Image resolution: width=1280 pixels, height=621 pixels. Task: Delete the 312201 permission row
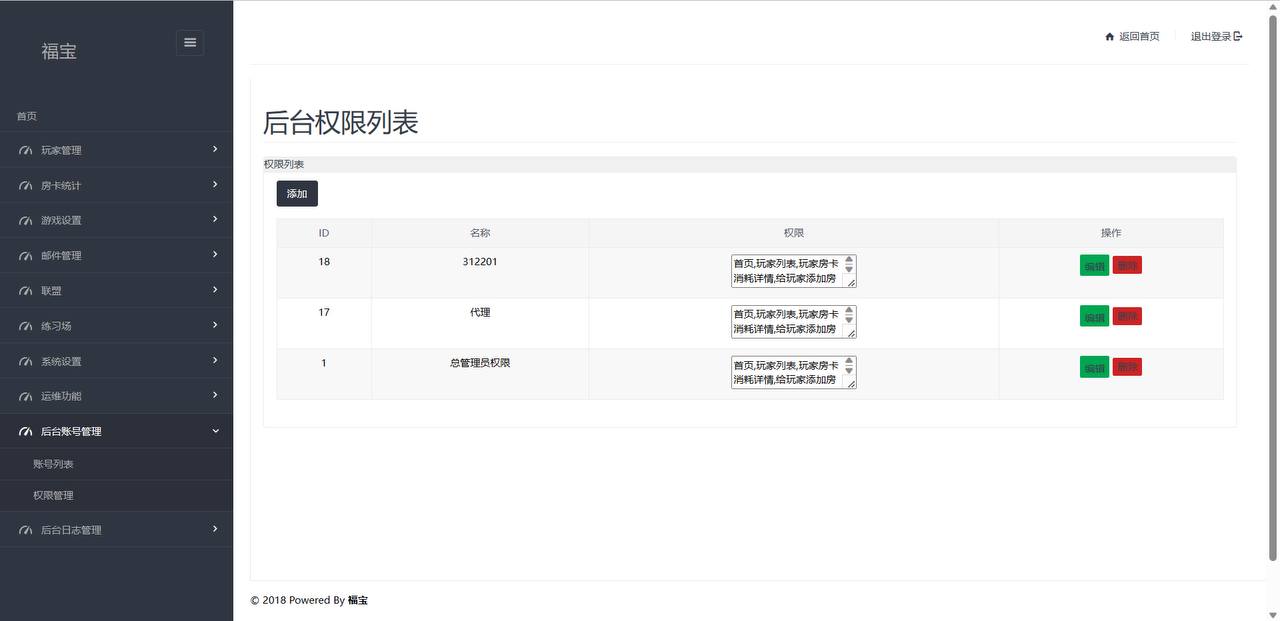pyautogui.click(x=1127, y=265)
